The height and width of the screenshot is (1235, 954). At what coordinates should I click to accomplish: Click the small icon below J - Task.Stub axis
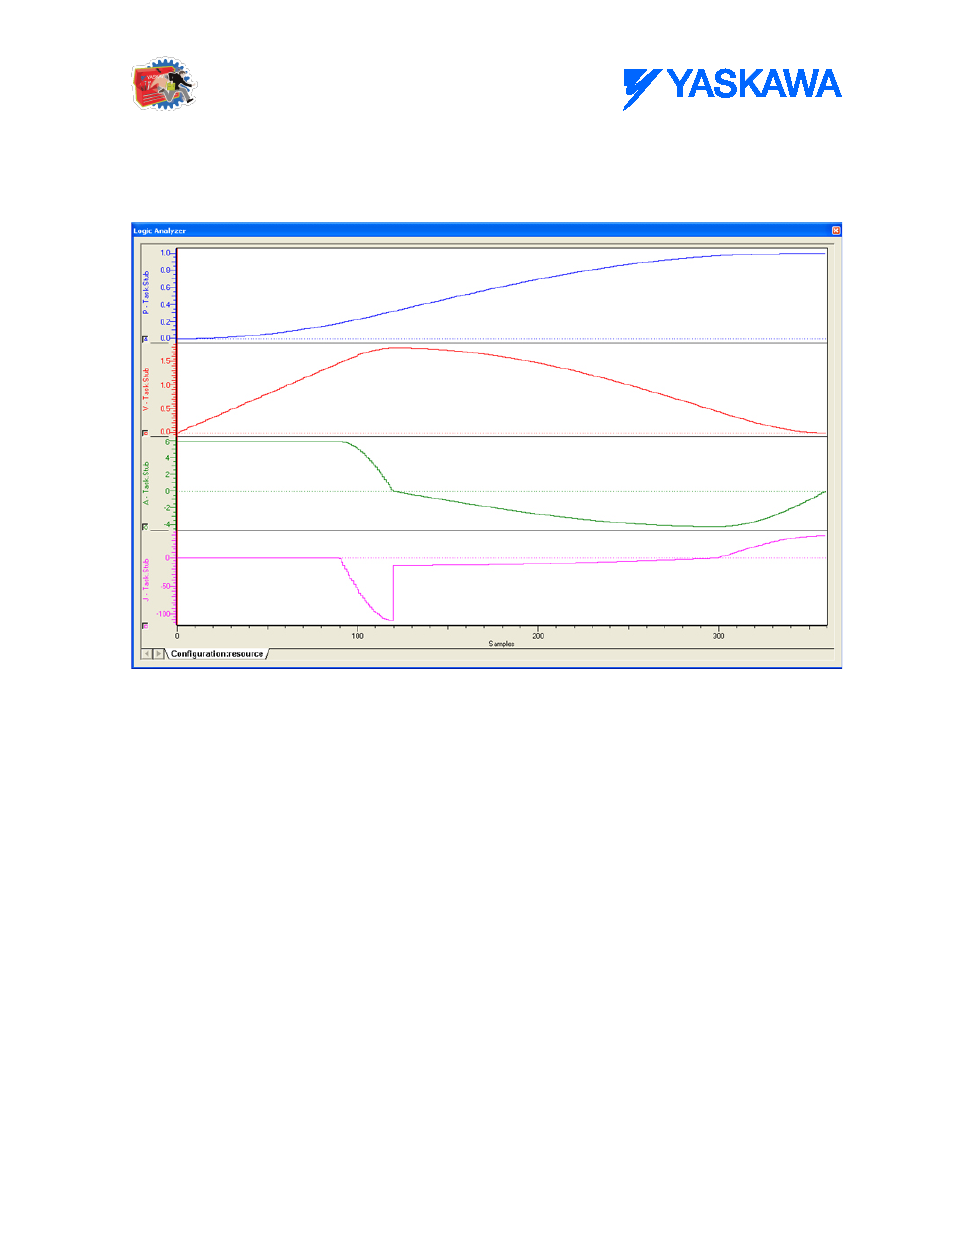(x=145, y=626)
